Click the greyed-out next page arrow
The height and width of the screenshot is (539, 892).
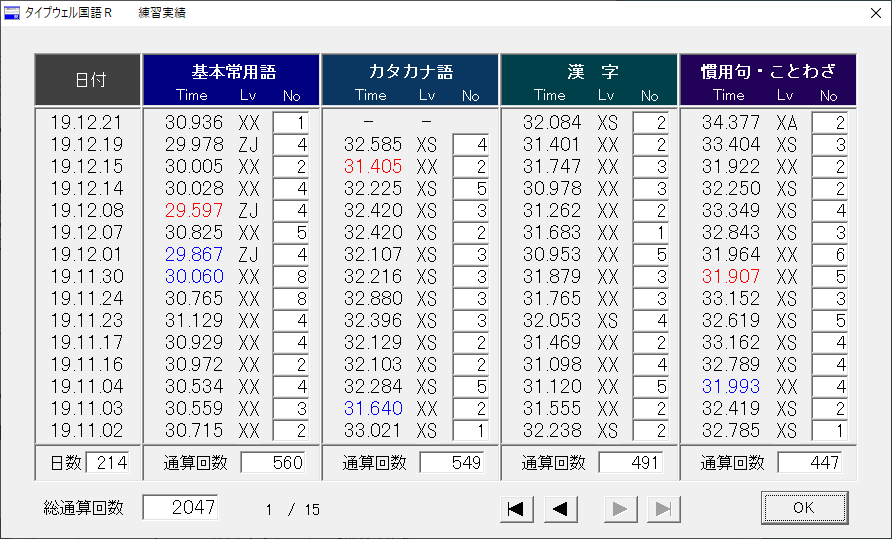coord(620,509)
